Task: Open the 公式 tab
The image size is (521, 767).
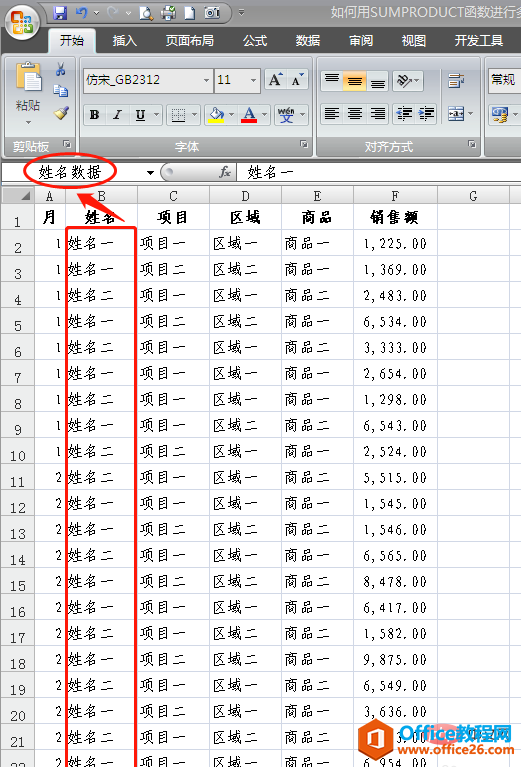Action: 255,41
